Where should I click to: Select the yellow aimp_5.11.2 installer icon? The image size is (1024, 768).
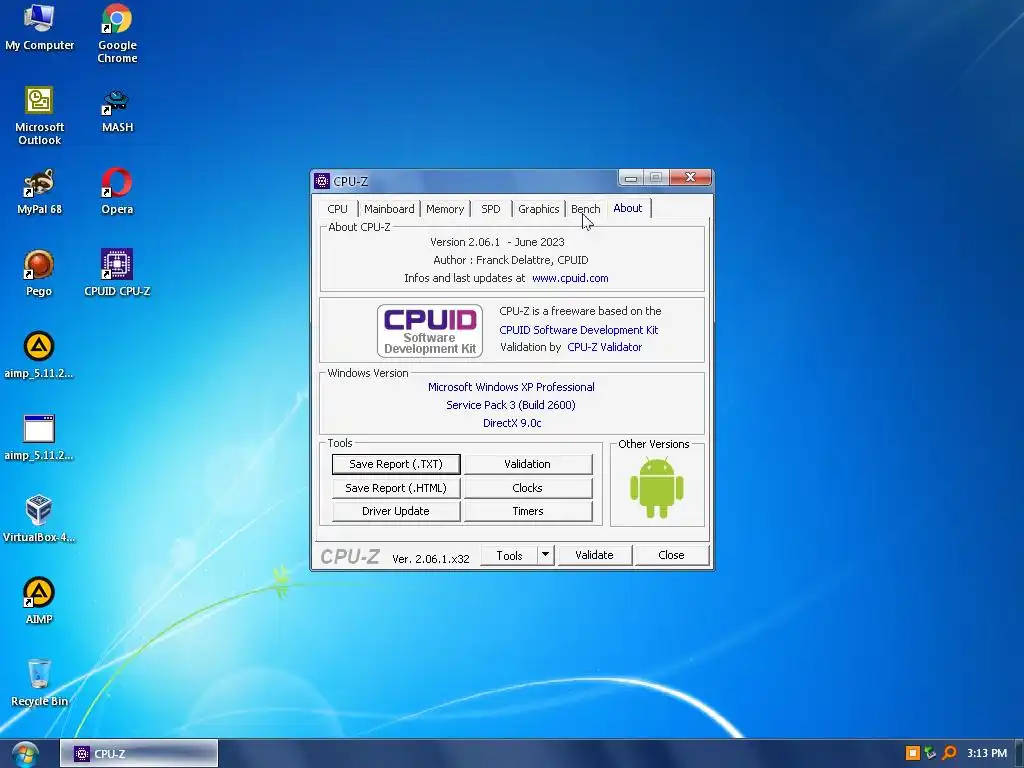click(x=39, y=355)
